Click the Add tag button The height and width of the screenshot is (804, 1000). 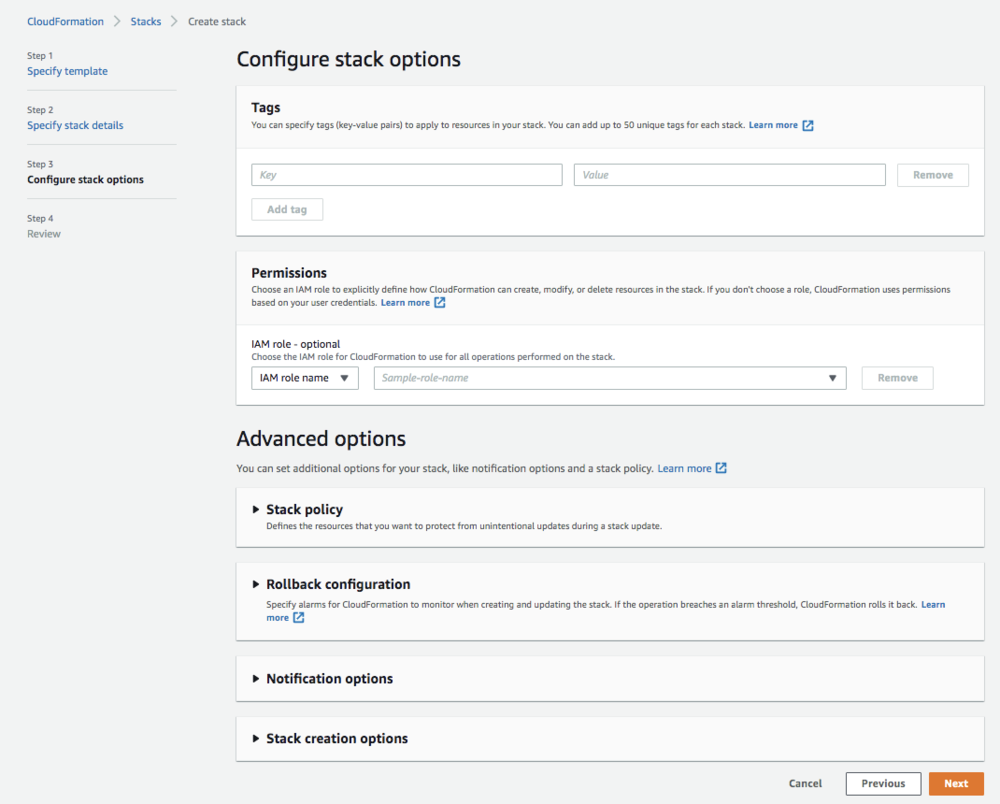(287, 209)
